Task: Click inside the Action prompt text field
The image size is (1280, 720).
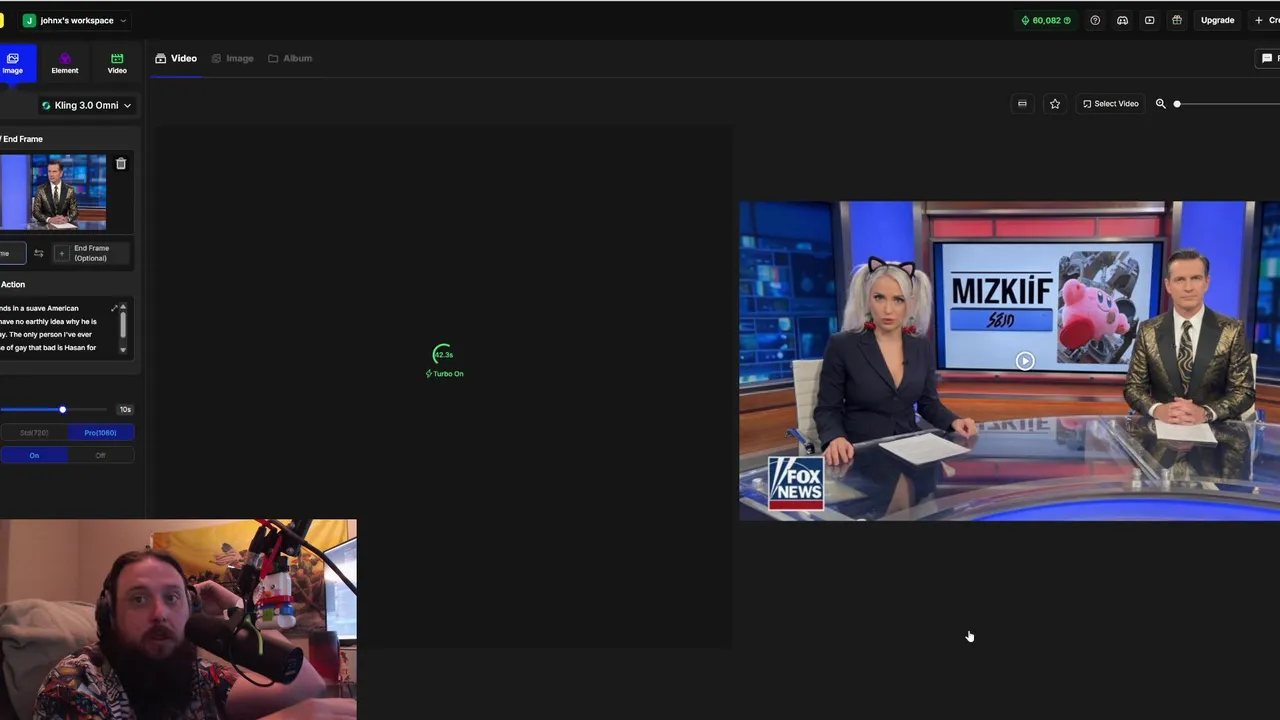Action: [54, 328]
